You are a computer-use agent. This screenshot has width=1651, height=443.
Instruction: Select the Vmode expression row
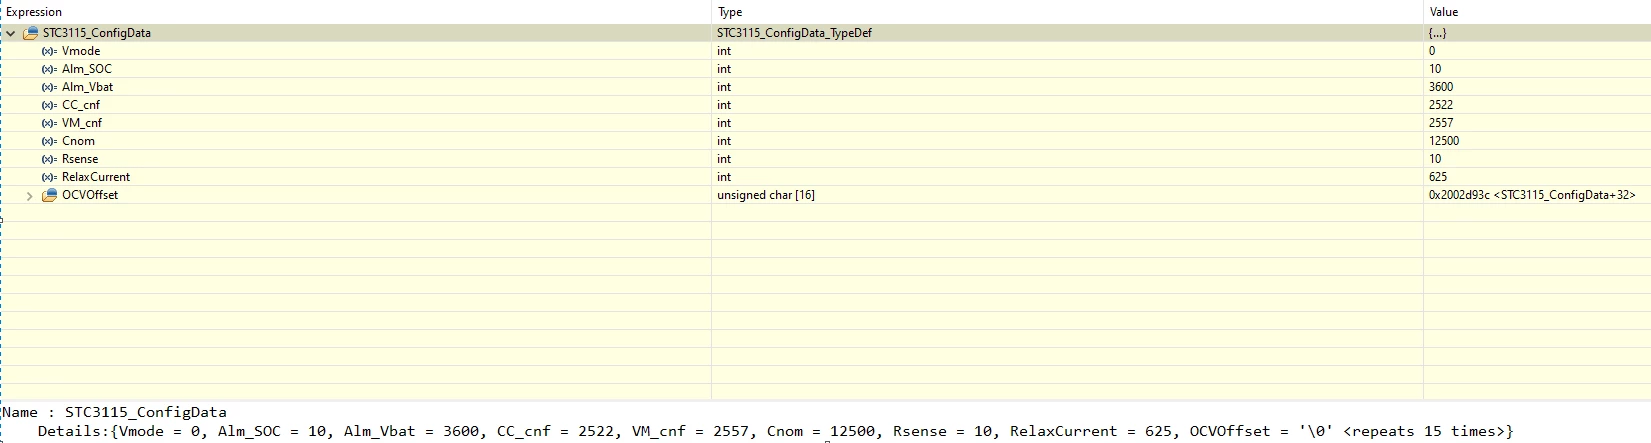tap(825, 51)
